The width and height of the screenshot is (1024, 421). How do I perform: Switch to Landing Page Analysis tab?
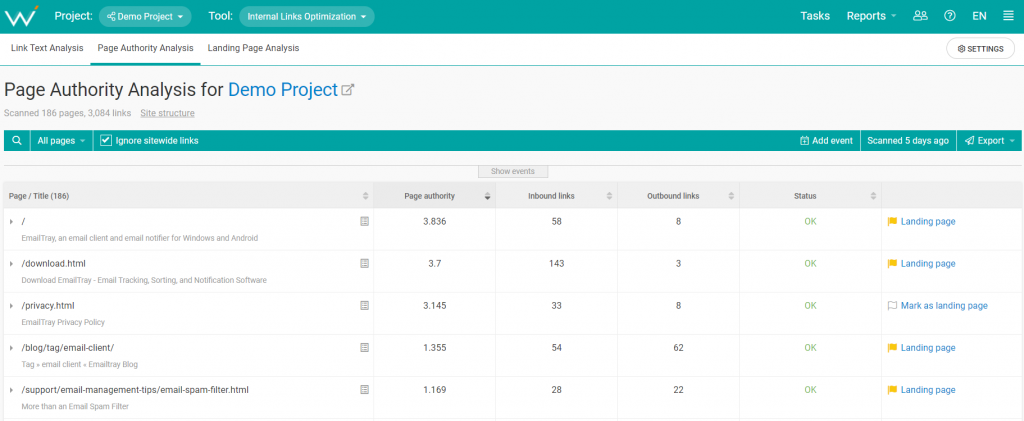(253, 48)
